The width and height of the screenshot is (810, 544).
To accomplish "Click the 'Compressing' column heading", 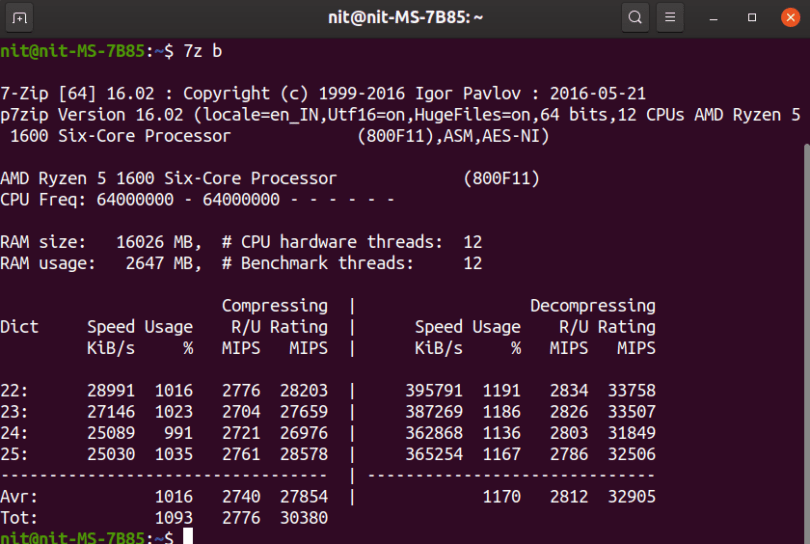I will [274, 305].
